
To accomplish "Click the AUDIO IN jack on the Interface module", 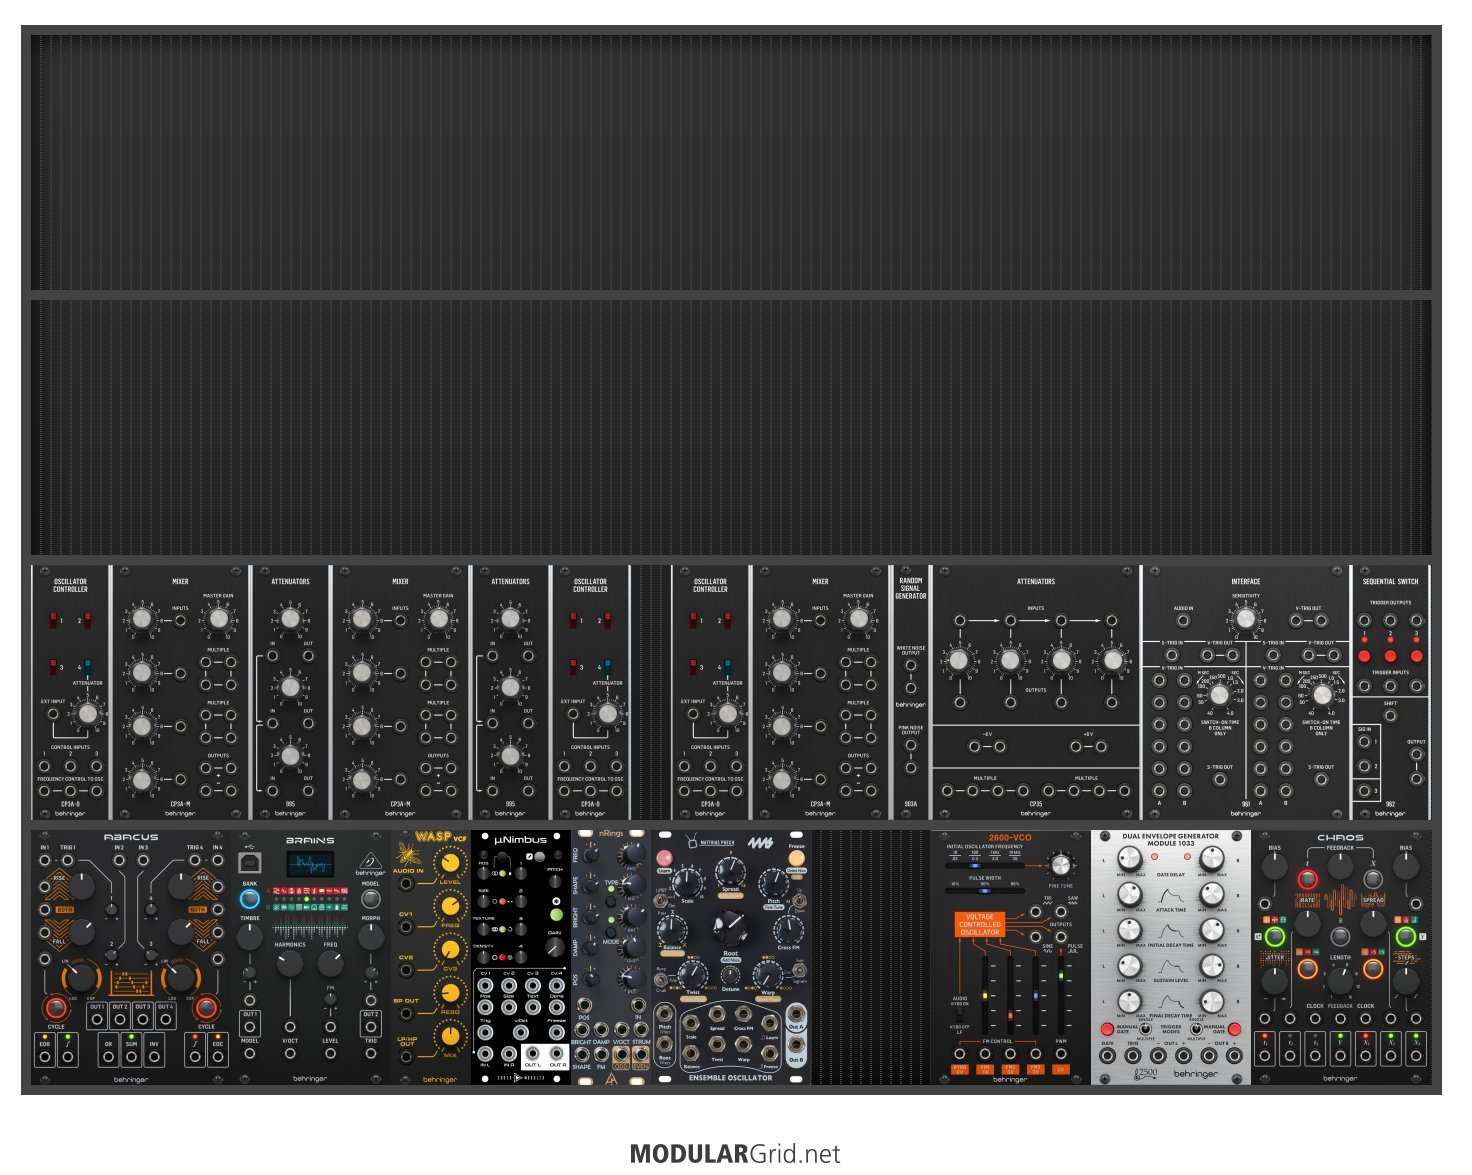I will point(1183,621).
